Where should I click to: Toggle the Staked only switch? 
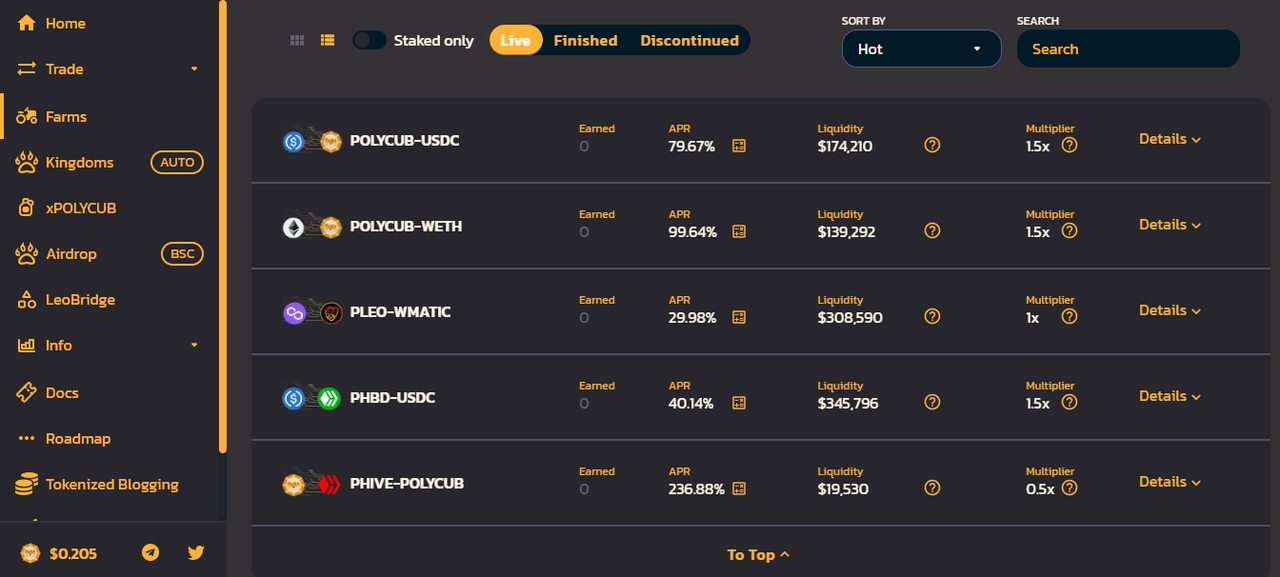click(369, 40)
